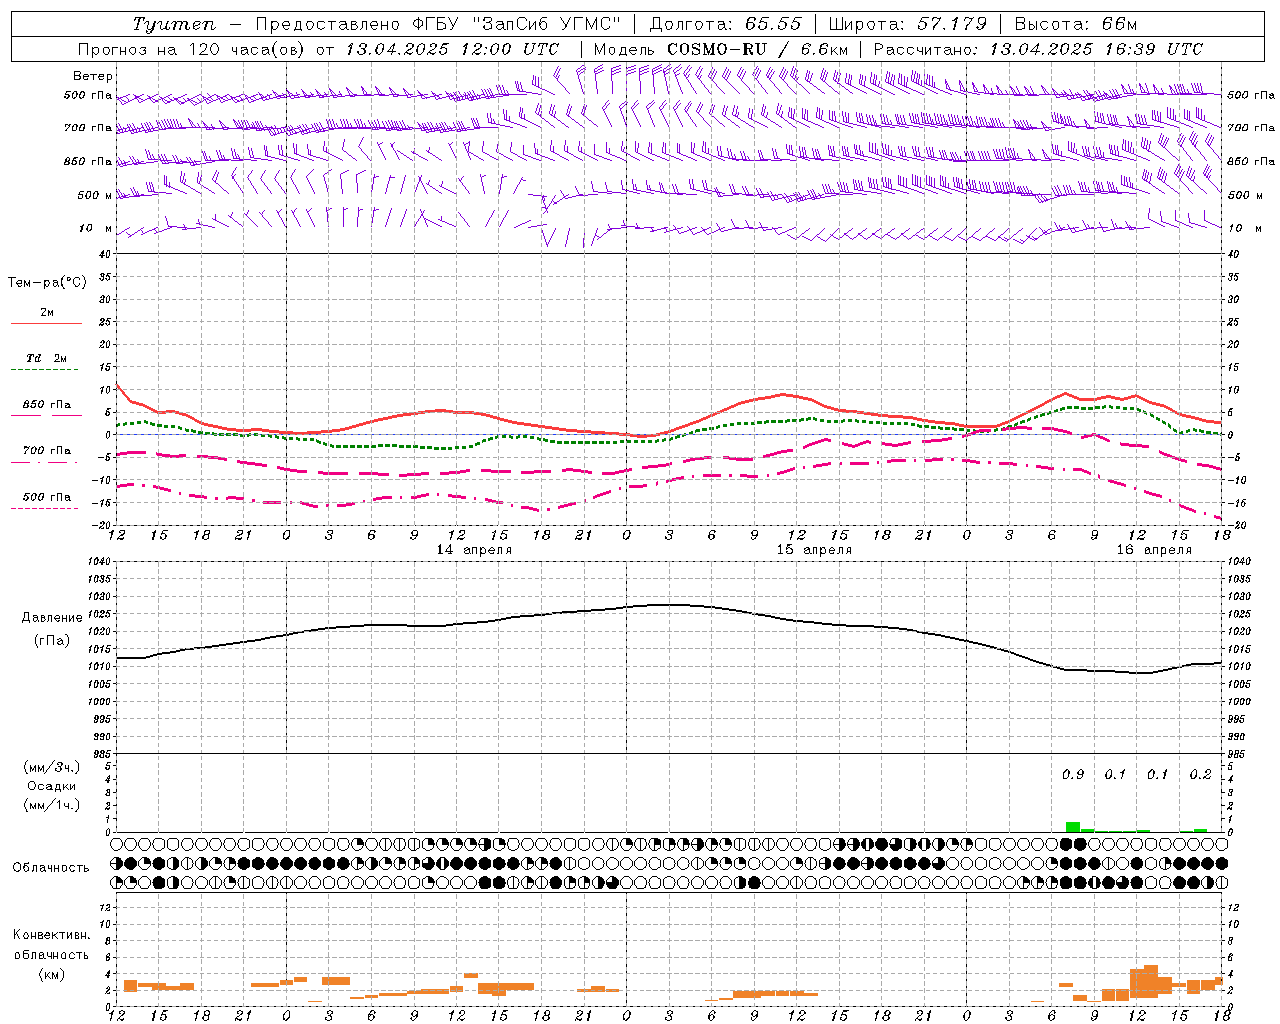The width and height of the screenshot is (1280, 1024).
Task: Click the tallest orange convective cloud bar
Action: click(1151, 981)
